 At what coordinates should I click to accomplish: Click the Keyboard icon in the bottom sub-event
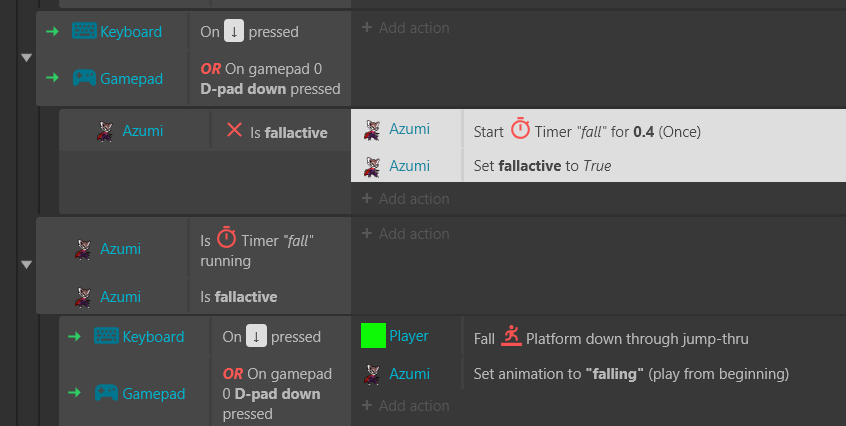[106, 336]
